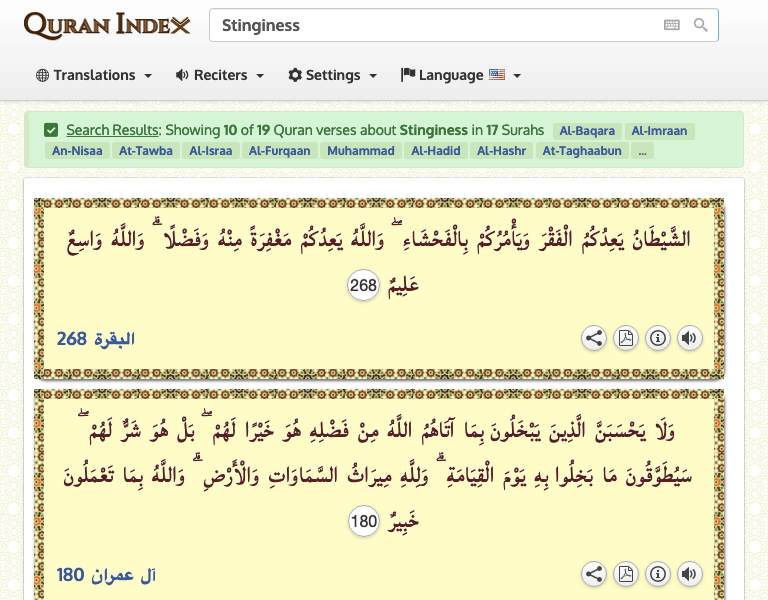Filter results by Al-Baqara surah tag
The image size is (768, 600).
coord(586,130)
